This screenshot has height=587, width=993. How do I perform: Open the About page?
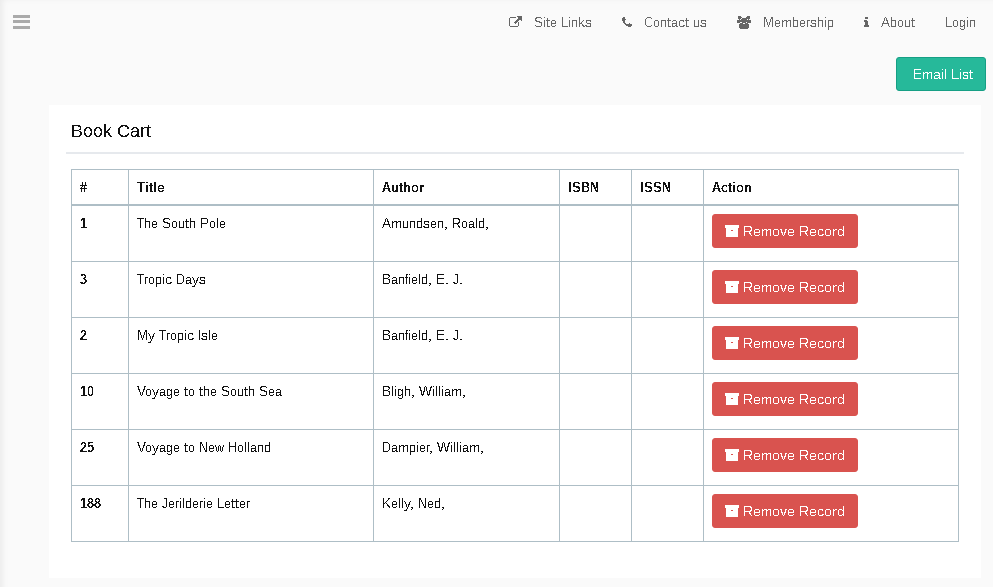coord(897,22)
